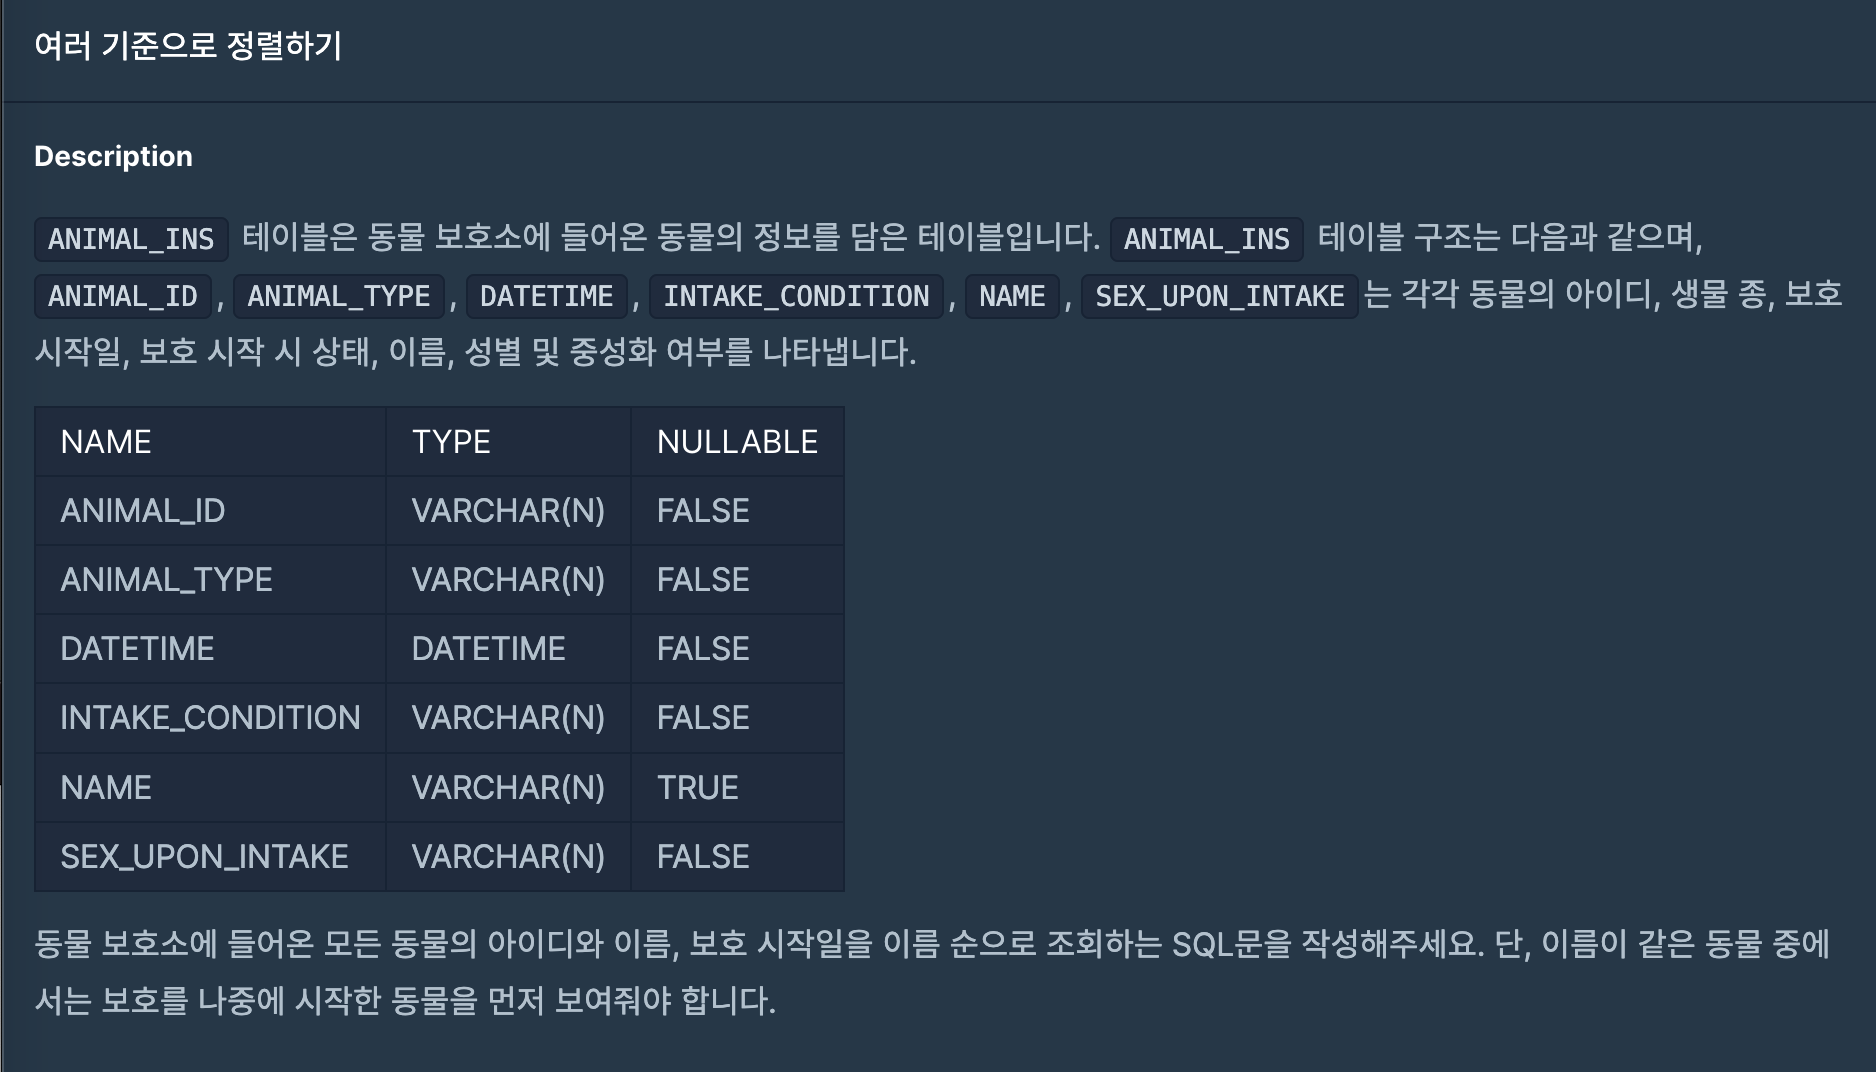The width and height of the screenshot is (1876, 1072).
Task: Click the NAME row's VARCHAR(N) cell
Action: coord(508,788)
